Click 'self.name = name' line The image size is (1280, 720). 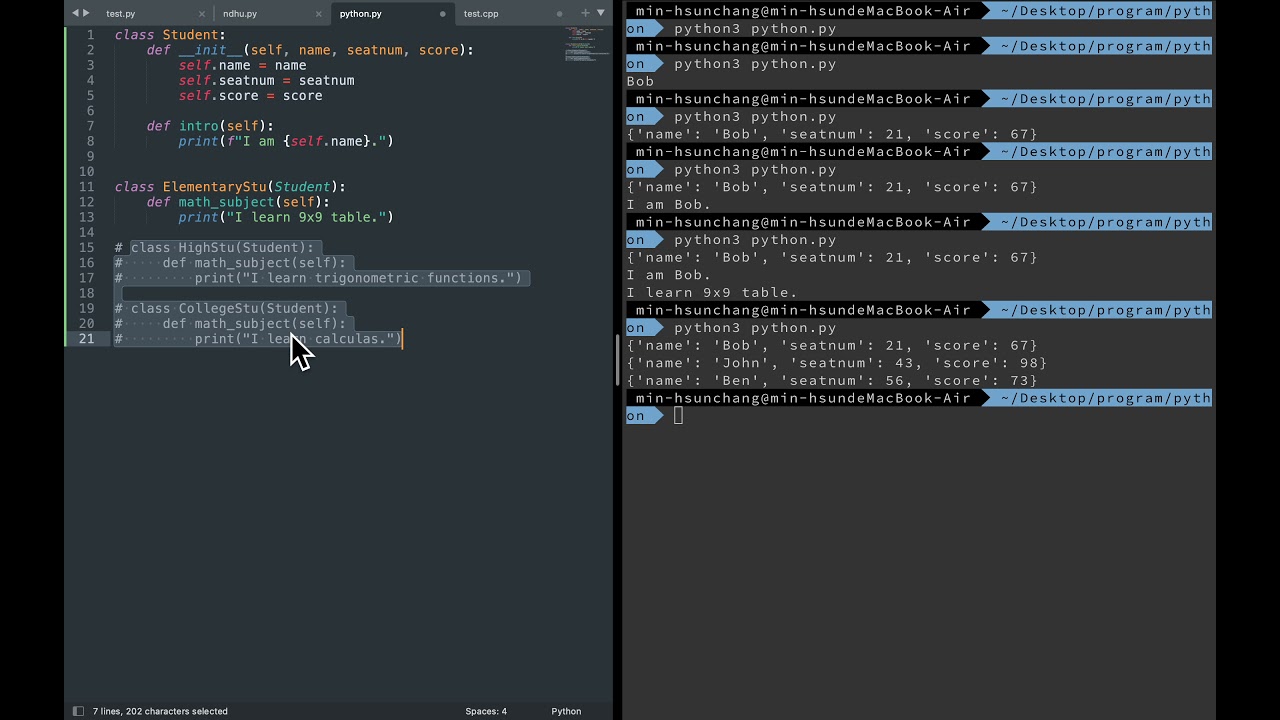click(x=243, y=65)
